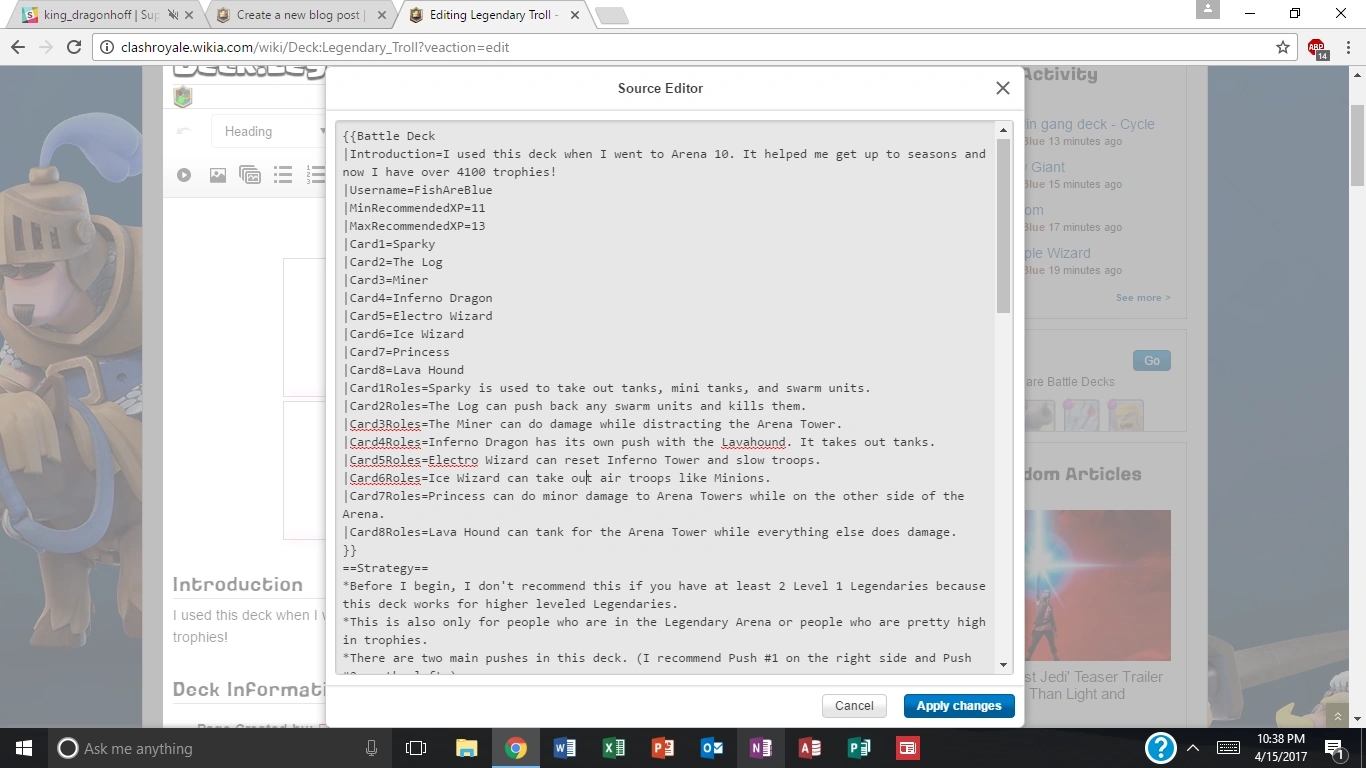
Task: Insert a video with the play icon
Action: [x=184, y=175]
